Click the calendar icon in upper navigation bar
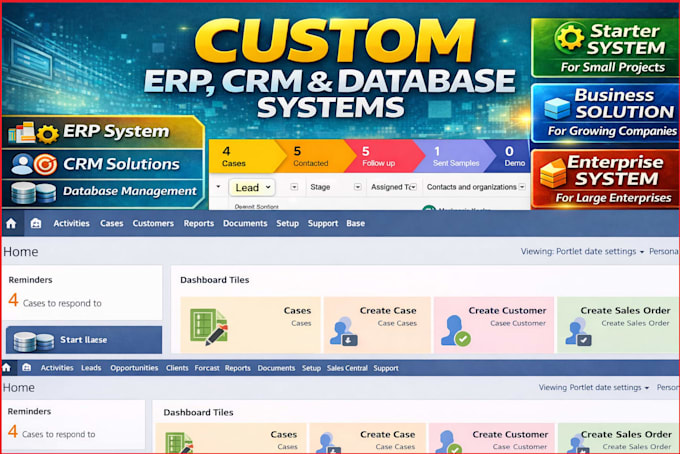The image size is (680, 454). click(36, 223)
